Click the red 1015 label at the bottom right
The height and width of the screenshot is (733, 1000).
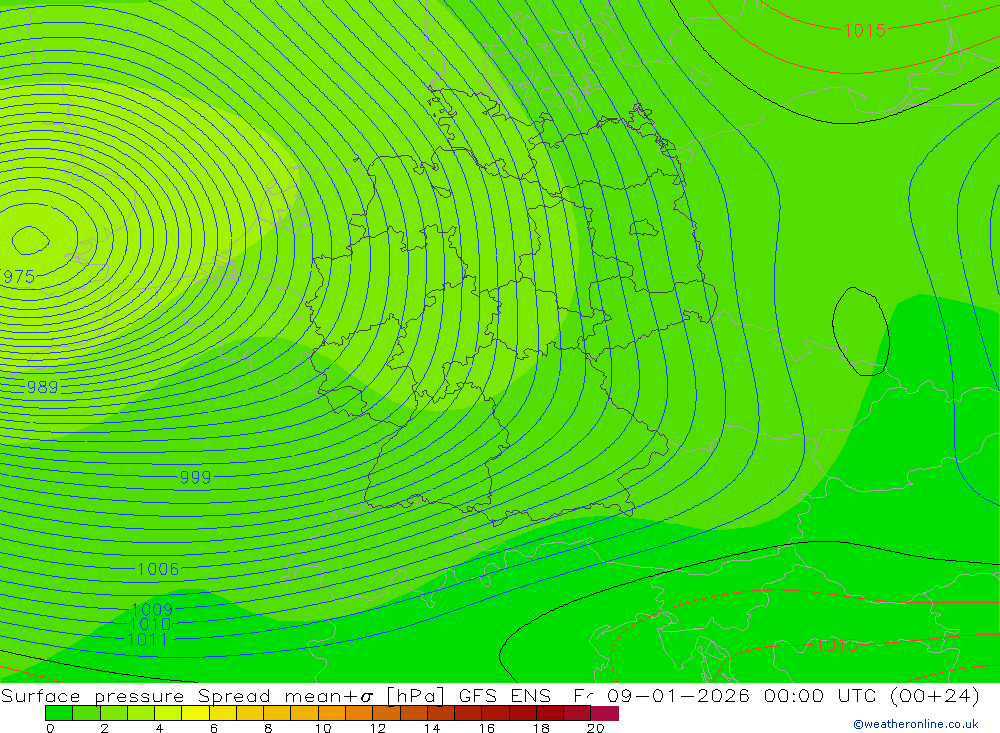837,645
